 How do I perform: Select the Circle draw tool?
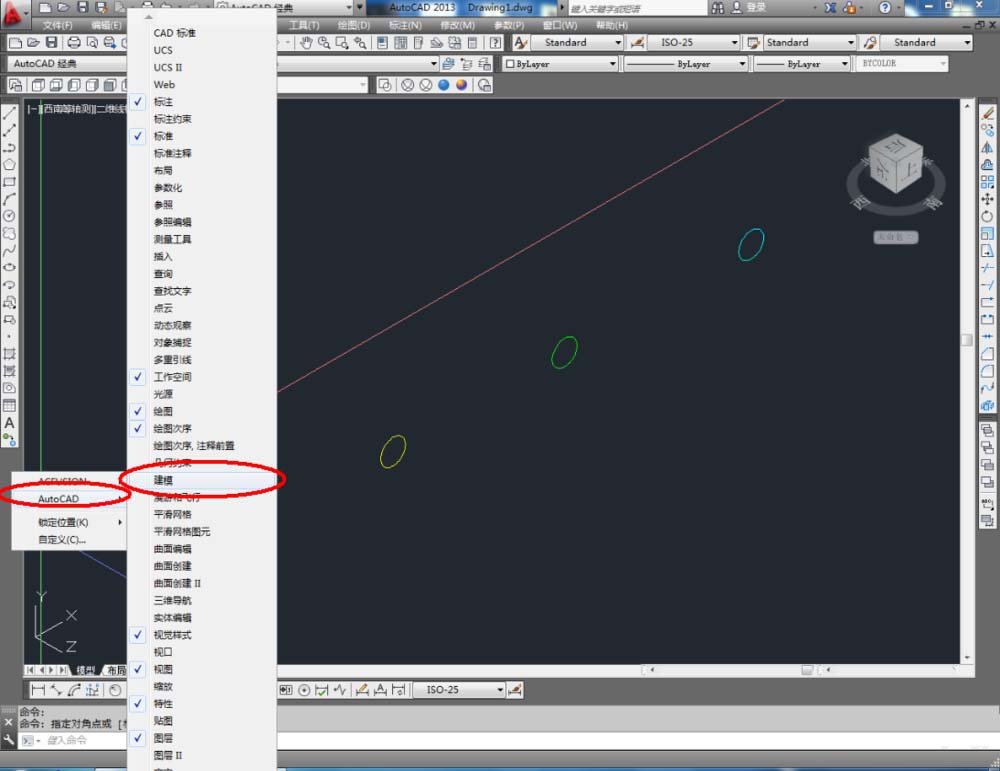[10, 216]
